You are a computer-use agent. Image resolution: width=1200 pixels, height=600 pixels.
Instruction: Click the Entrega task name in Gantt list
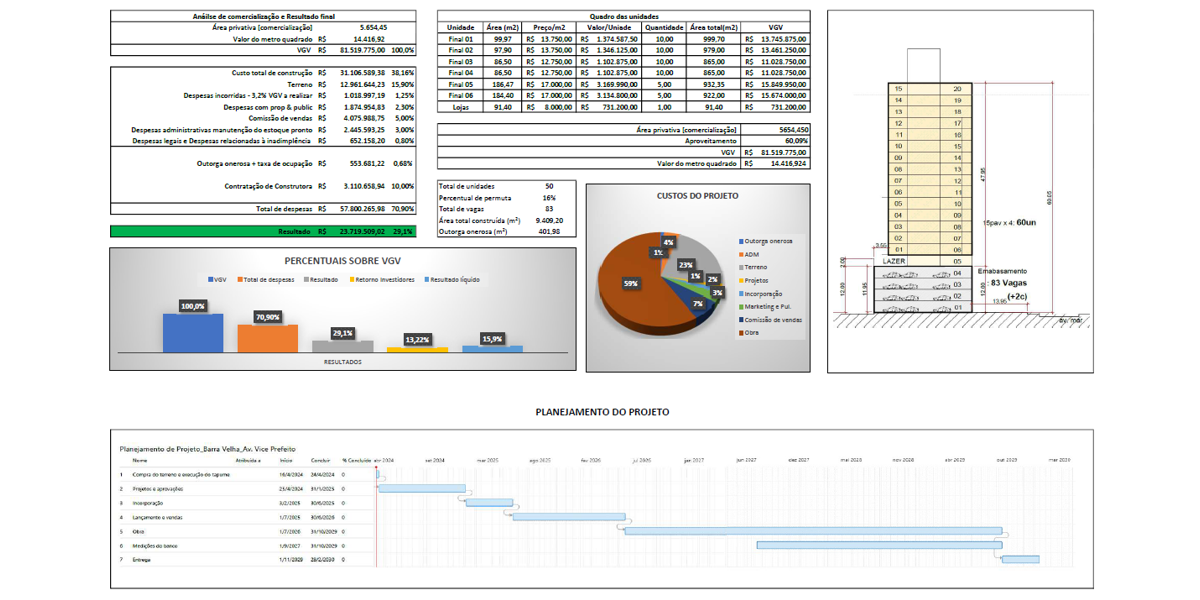(142, 559)
